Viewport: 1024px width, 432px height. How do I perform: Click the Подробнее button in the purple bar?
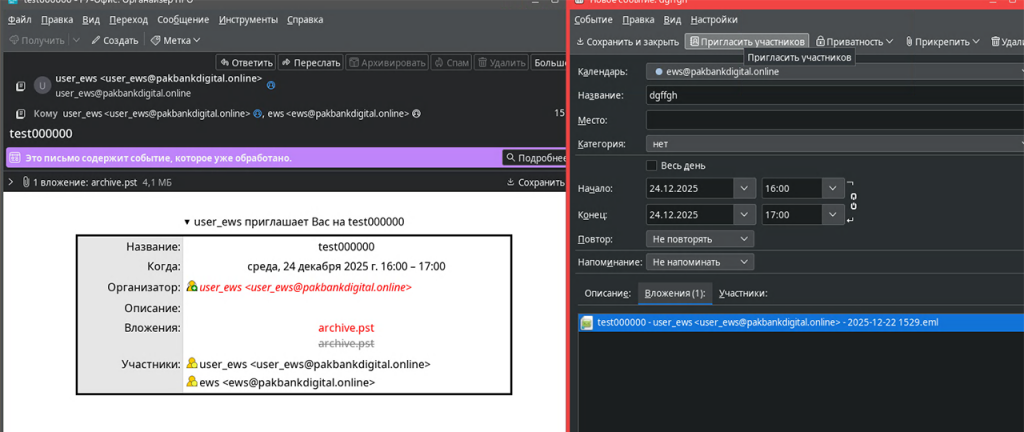click(536, 158)
